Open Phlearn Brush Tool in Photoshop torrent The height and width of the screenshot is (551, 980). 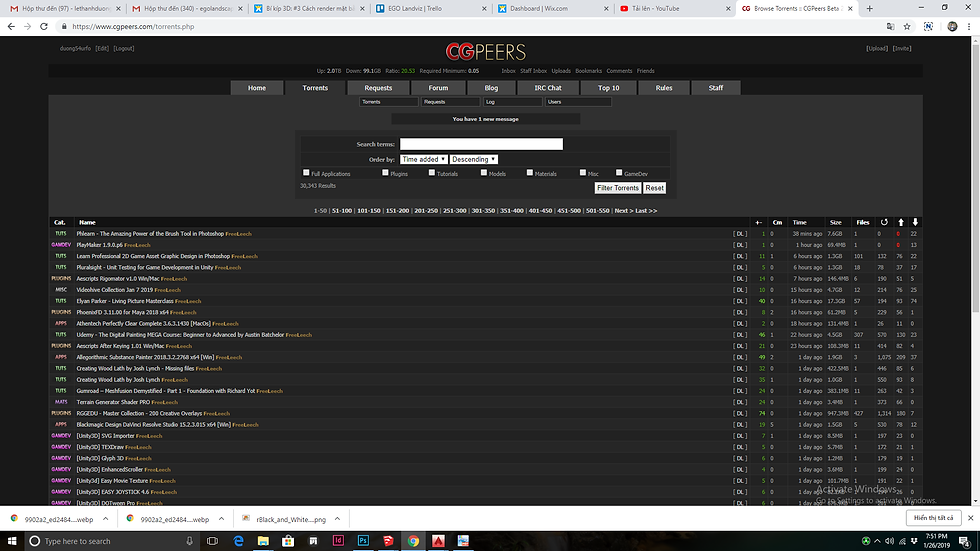(150, 234)
